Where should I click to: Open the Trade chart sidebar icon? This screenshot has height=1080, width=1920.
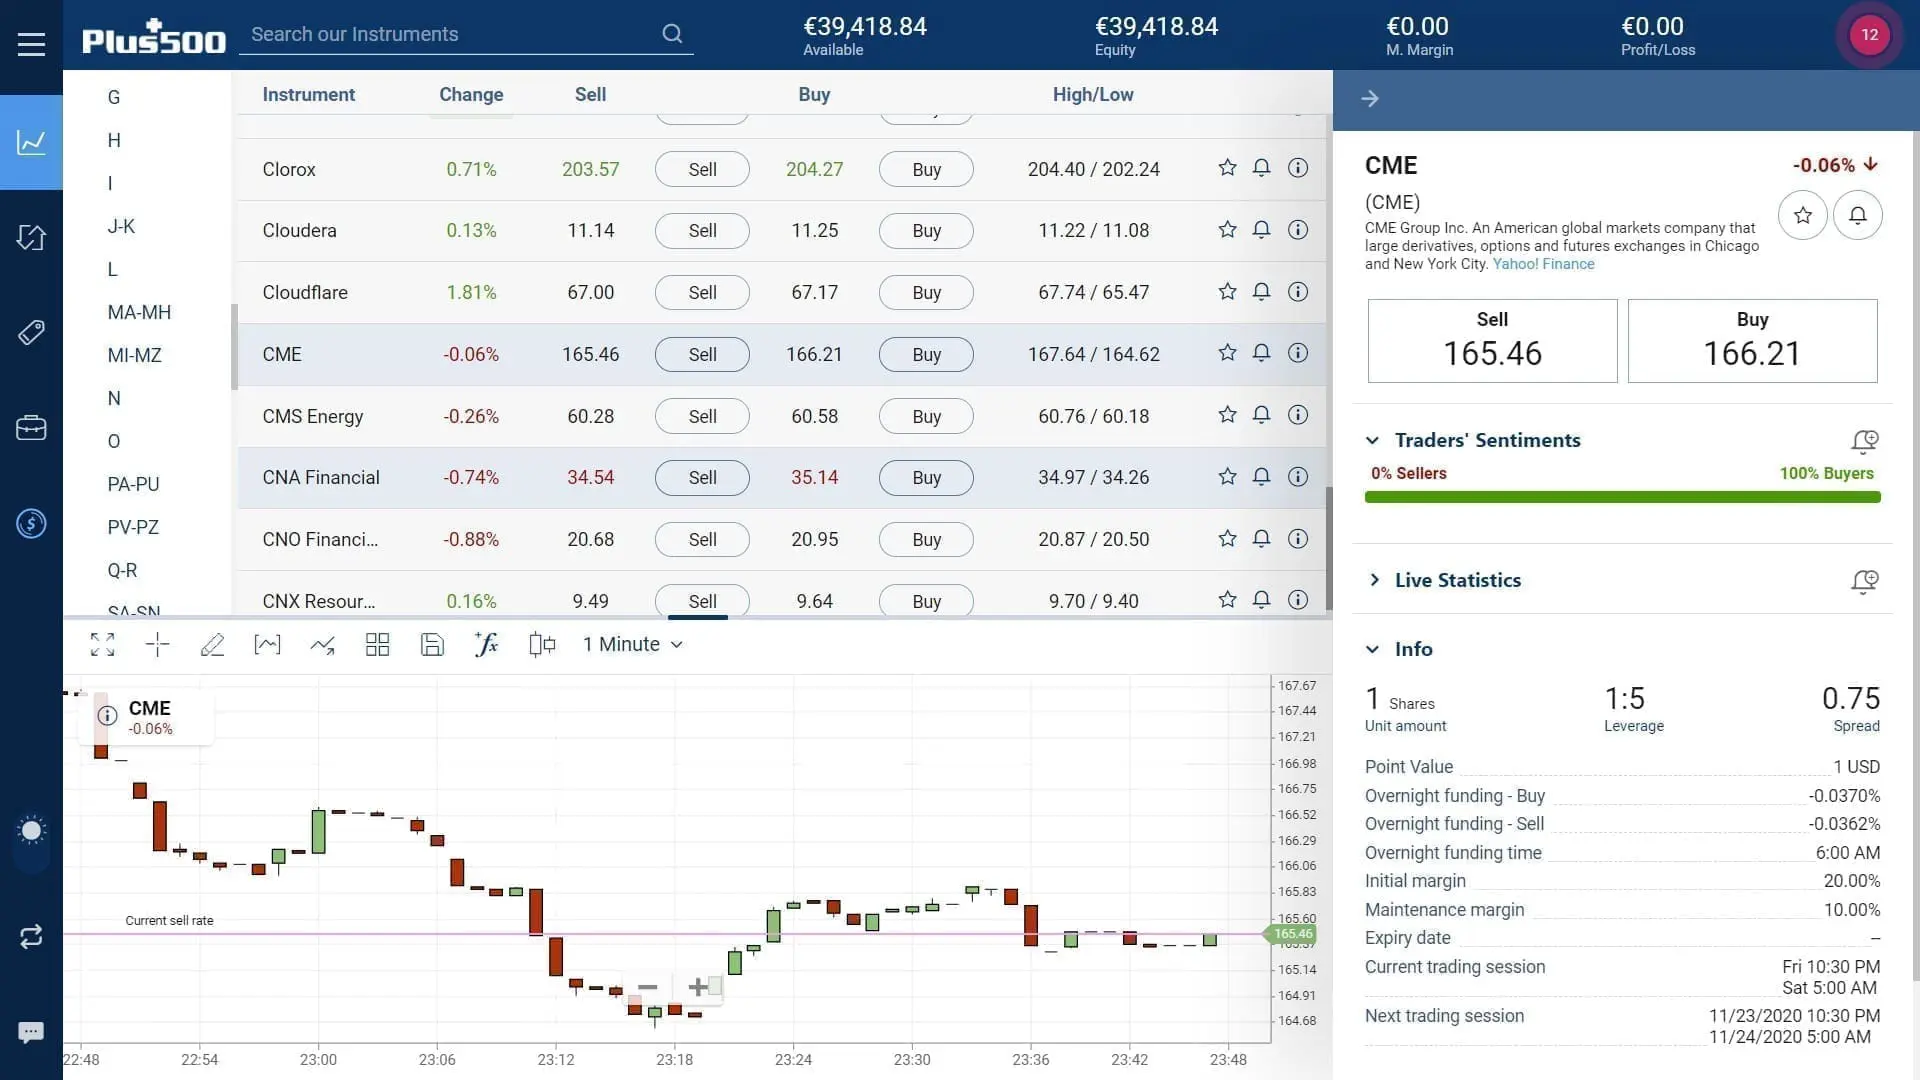[31, 142]
